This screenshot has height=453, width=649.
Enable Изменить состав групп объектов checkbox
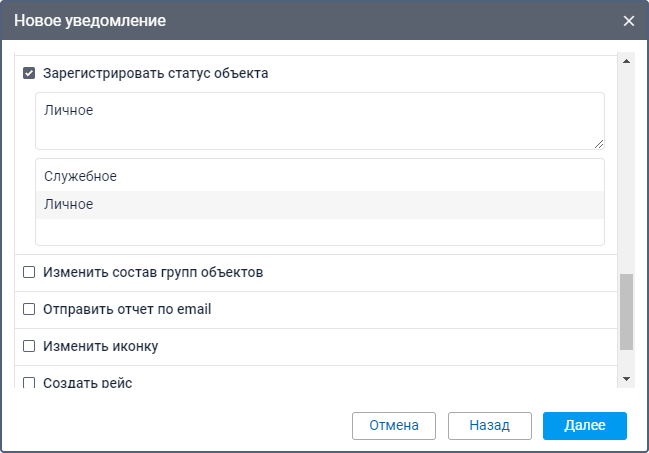click(29, 272)
